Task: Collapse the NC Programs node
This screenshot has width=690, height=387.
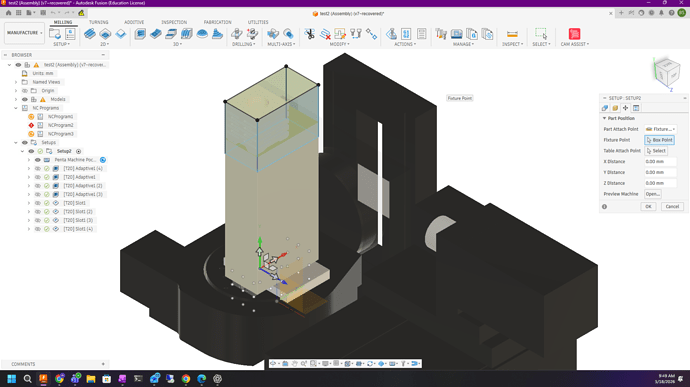Action: click(16, 108)
